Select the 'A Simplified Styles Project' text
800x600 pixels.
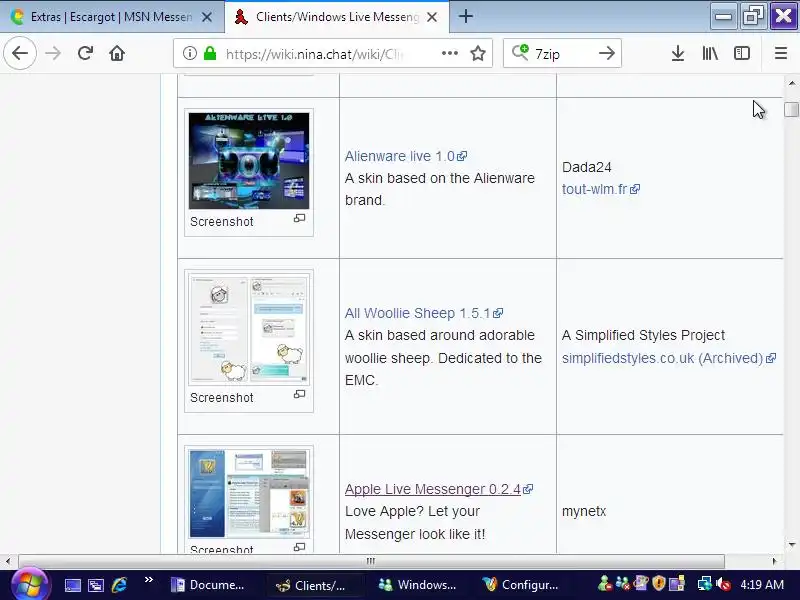pyautogui.click(x=643, y=335)
